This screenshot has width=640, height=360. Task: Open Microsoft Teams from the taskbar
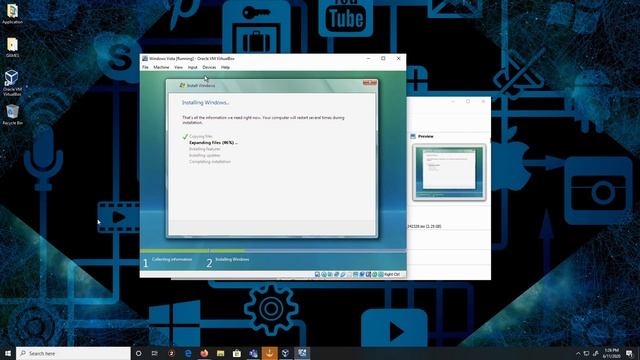click(253, 353)
